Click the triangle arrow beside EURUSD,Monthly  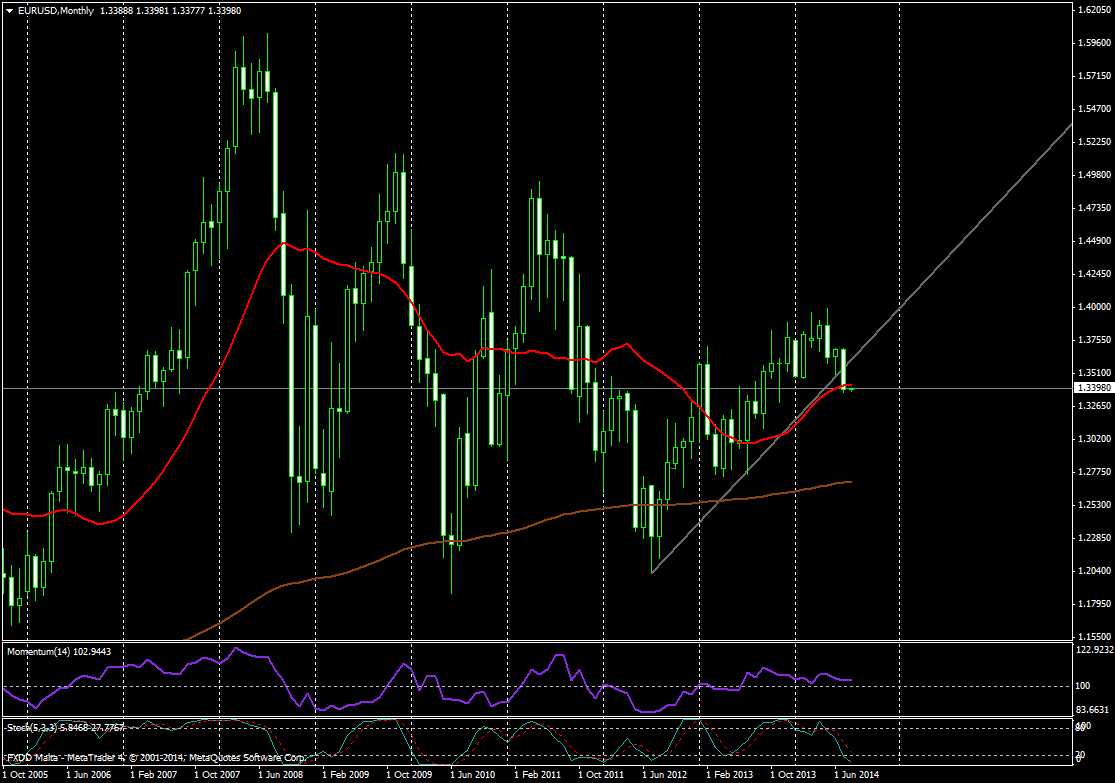pyautogui.click(x=8, y=10)
